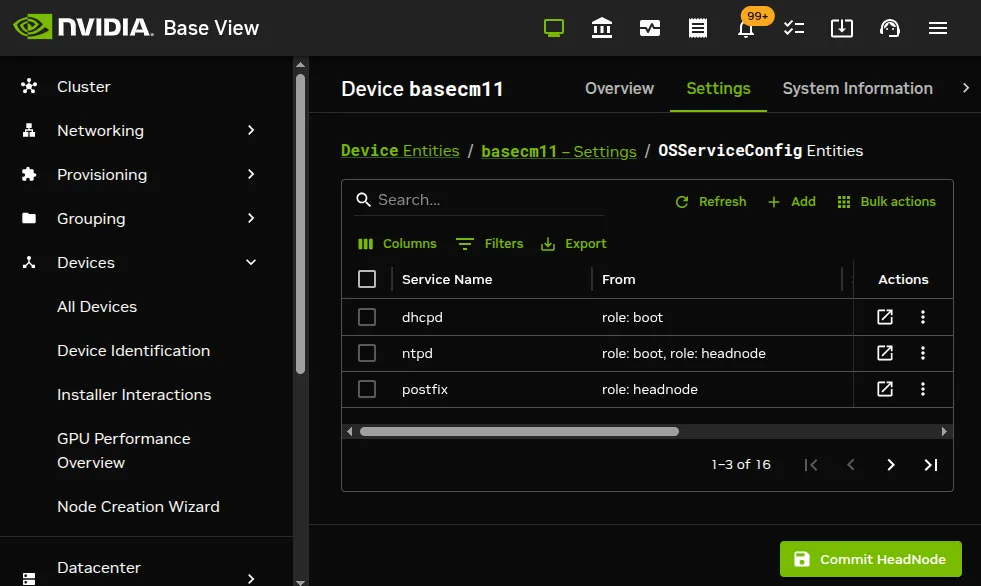Click the sidebar vertical scrollbar thumb
981x586 pixels.
300,224
